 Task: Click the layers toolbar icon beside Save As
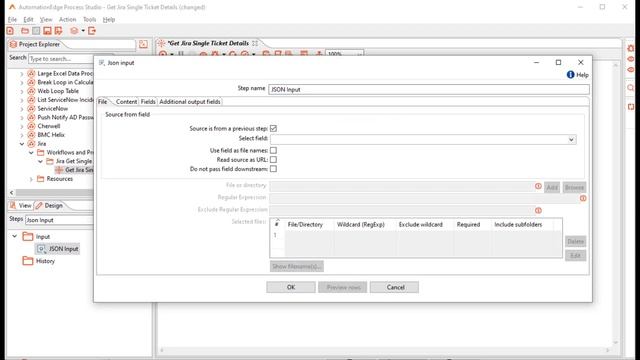[74, 31]
